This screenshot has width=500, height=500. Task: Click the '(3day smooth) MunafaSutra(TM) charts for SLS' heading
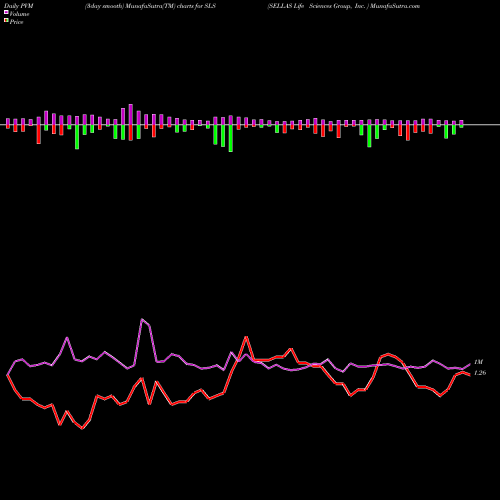[150, 6]
